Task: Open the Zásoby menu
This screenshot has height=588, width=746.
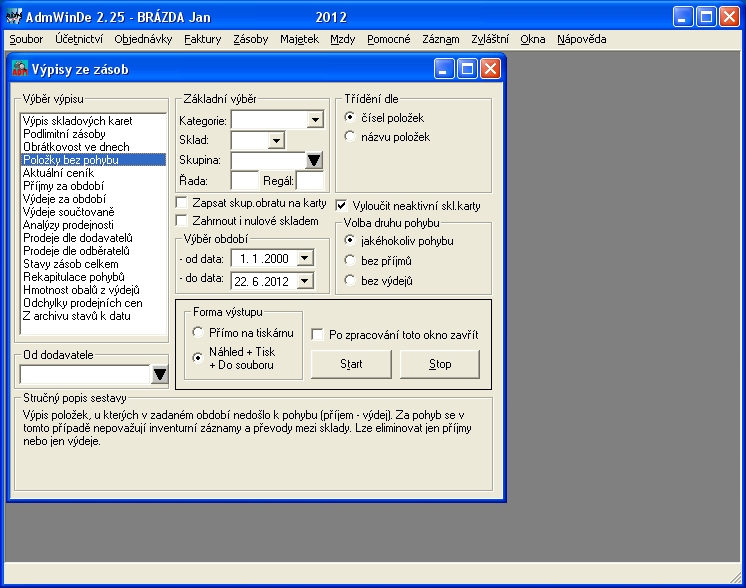Action: click(x=251, y=39)
